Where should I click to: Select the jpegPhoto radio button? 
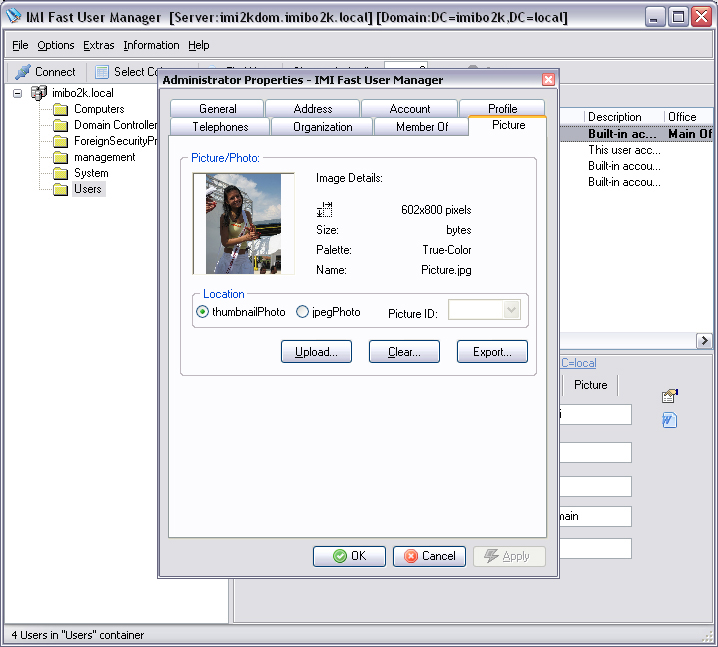coord(302,312)
